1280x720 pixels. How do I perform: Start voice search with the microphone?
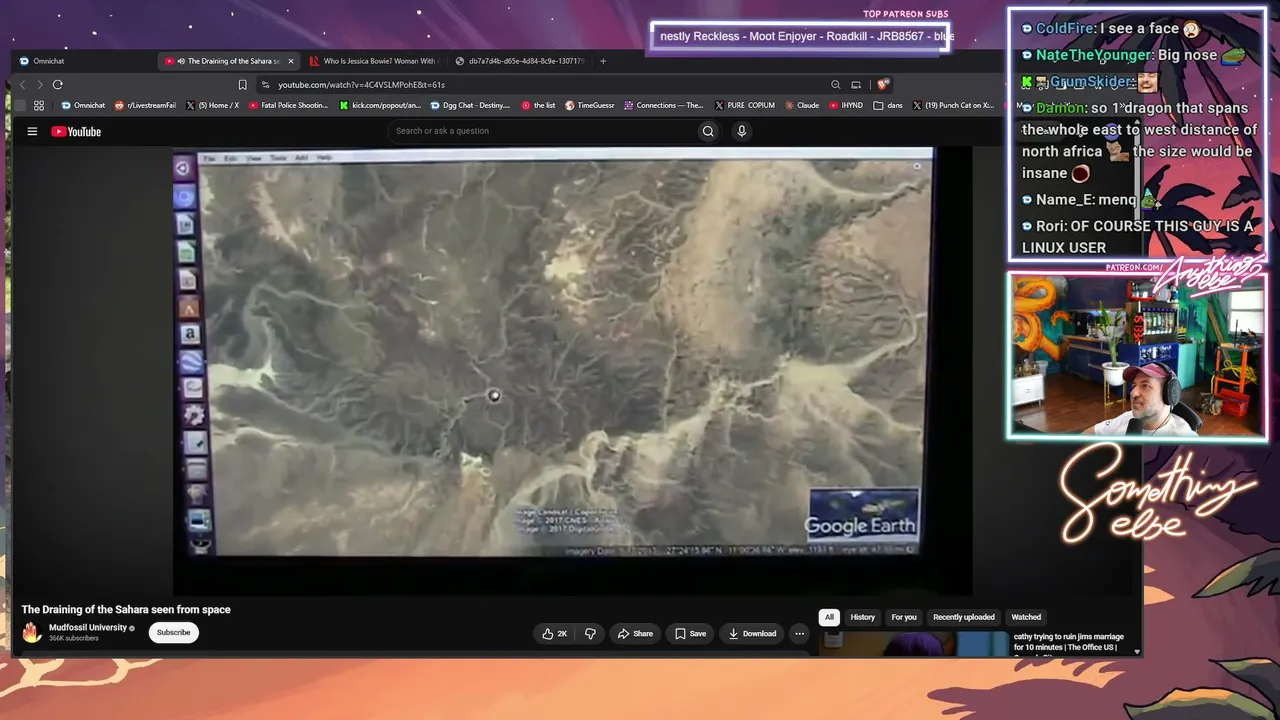pyautogui.click(x=742, y=131)
